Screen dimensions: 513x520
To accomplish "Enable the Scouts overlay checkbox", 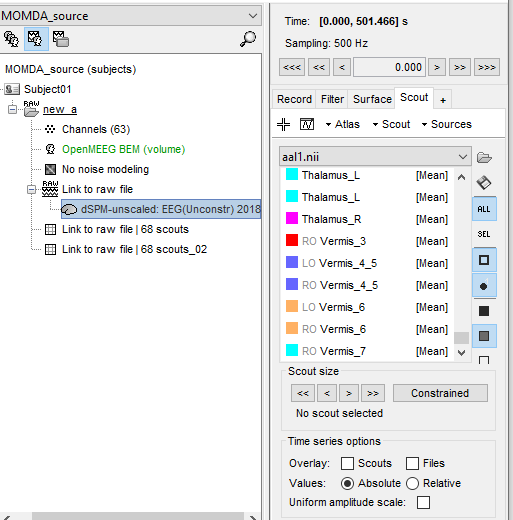I will (347, 463).
